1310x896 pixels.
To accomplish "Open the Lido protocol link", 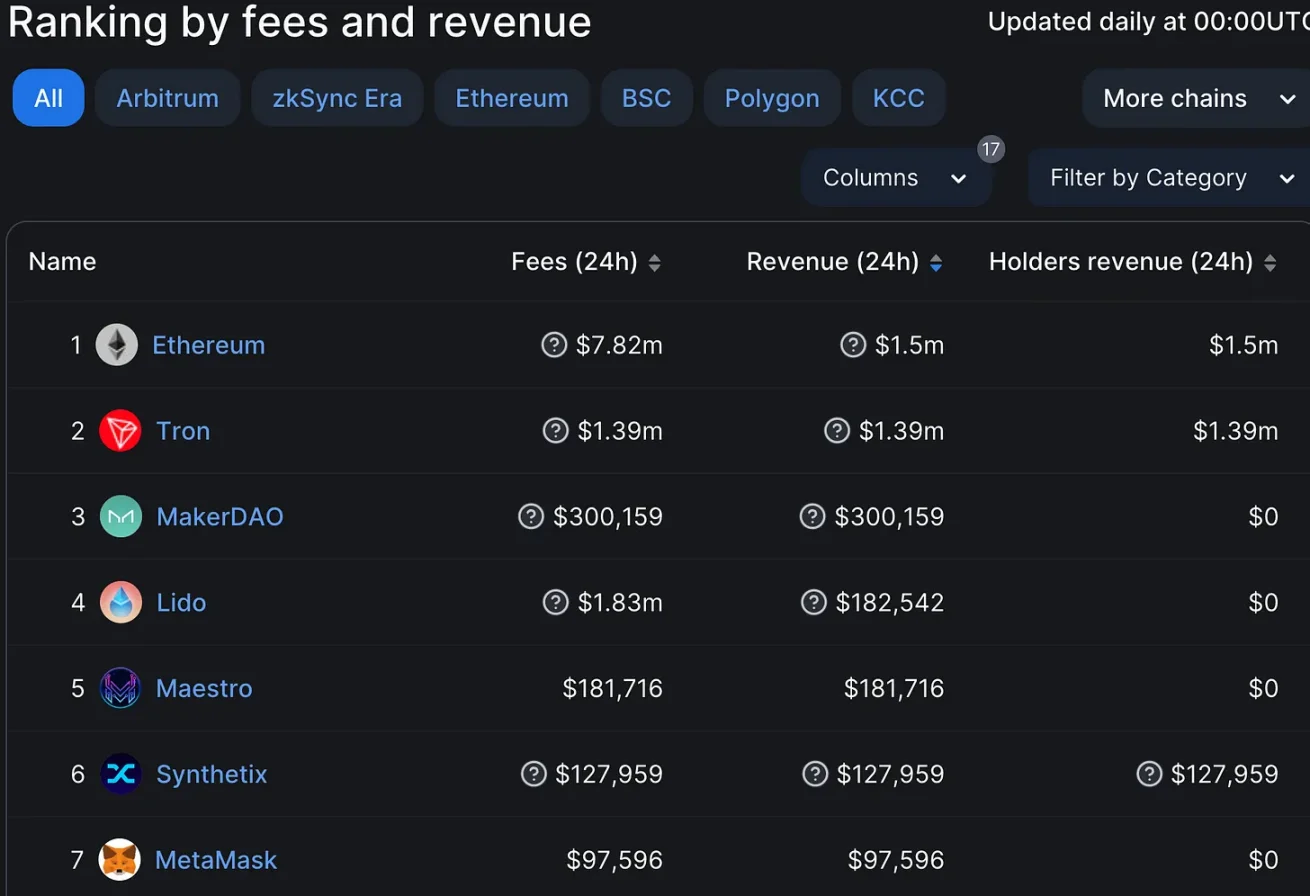I will click(x=181, y=603).
